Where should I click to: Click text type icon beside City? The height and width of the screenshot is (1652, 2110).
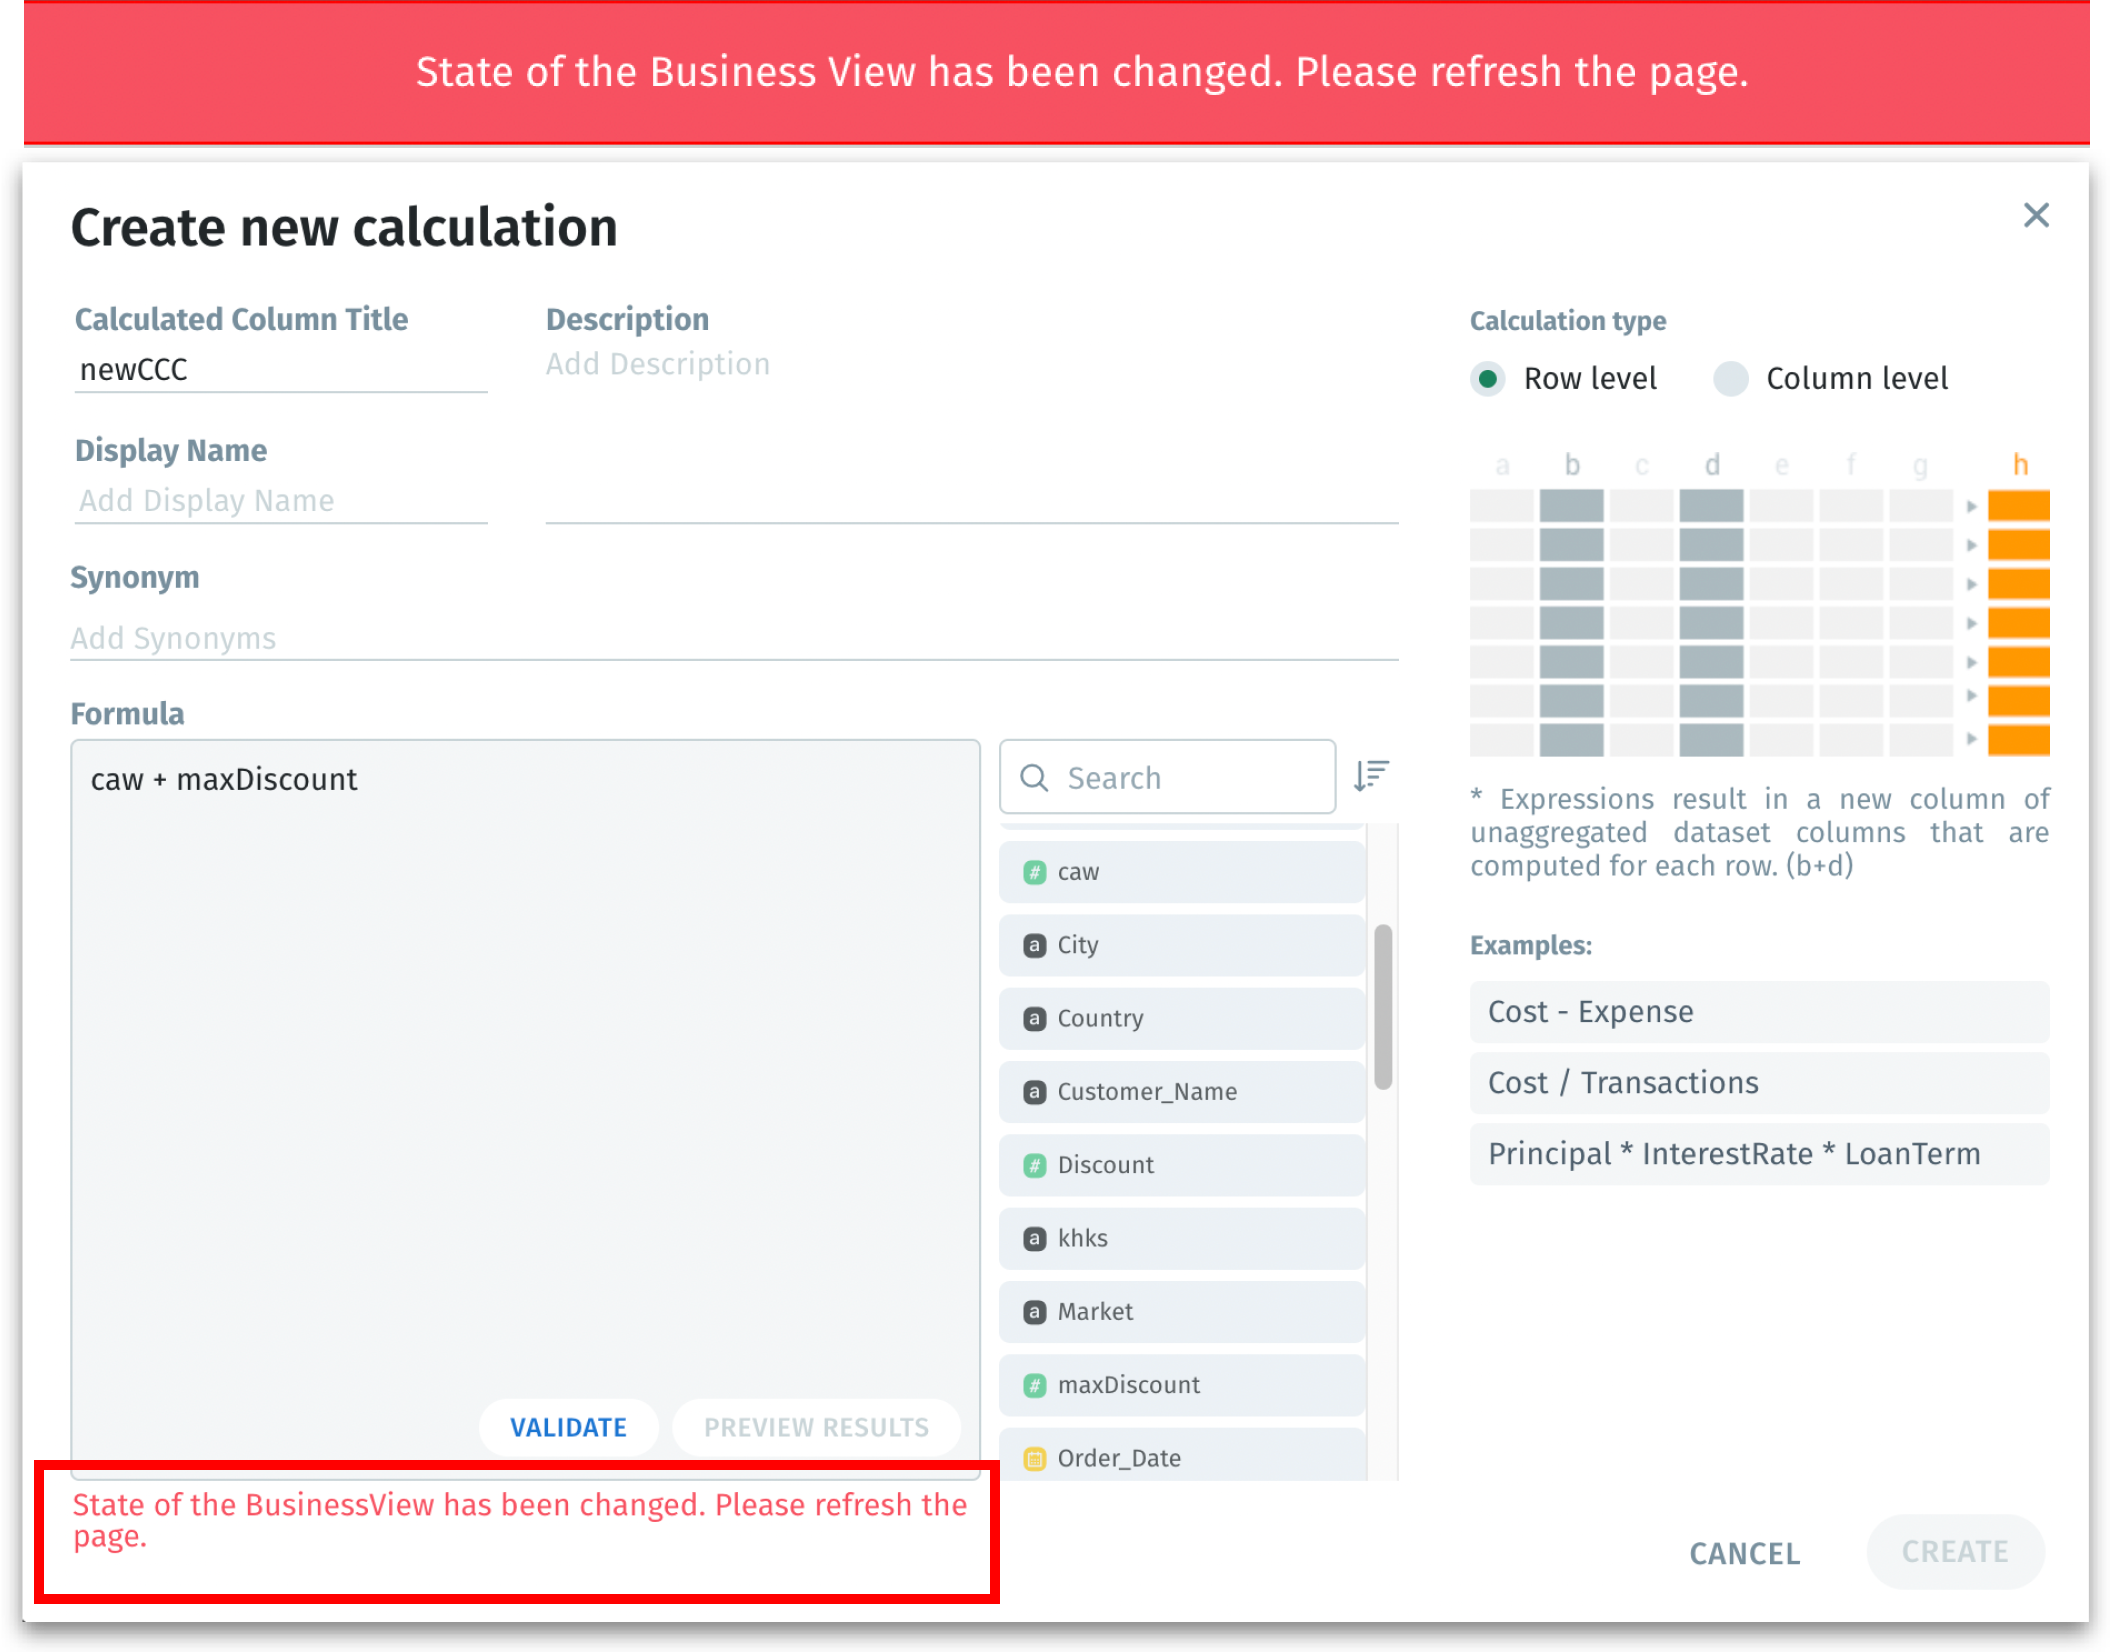point(1035,945)
